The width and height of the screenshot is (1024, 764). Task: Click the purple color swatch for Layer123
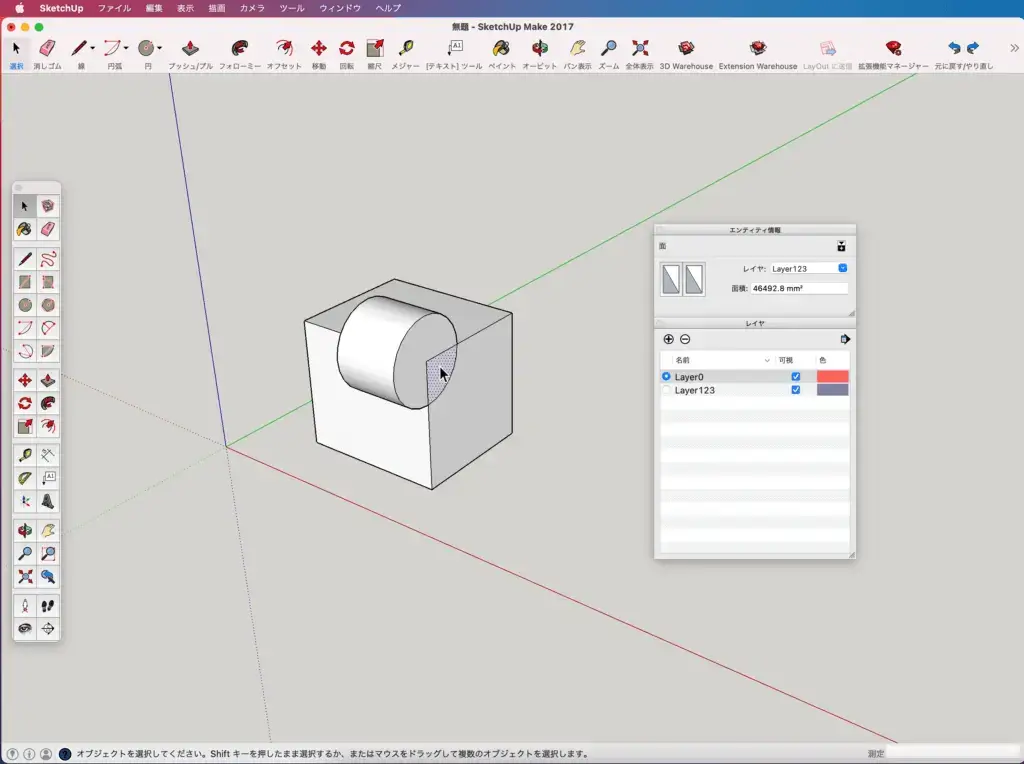pyautogui.click(x=833, y=390)
